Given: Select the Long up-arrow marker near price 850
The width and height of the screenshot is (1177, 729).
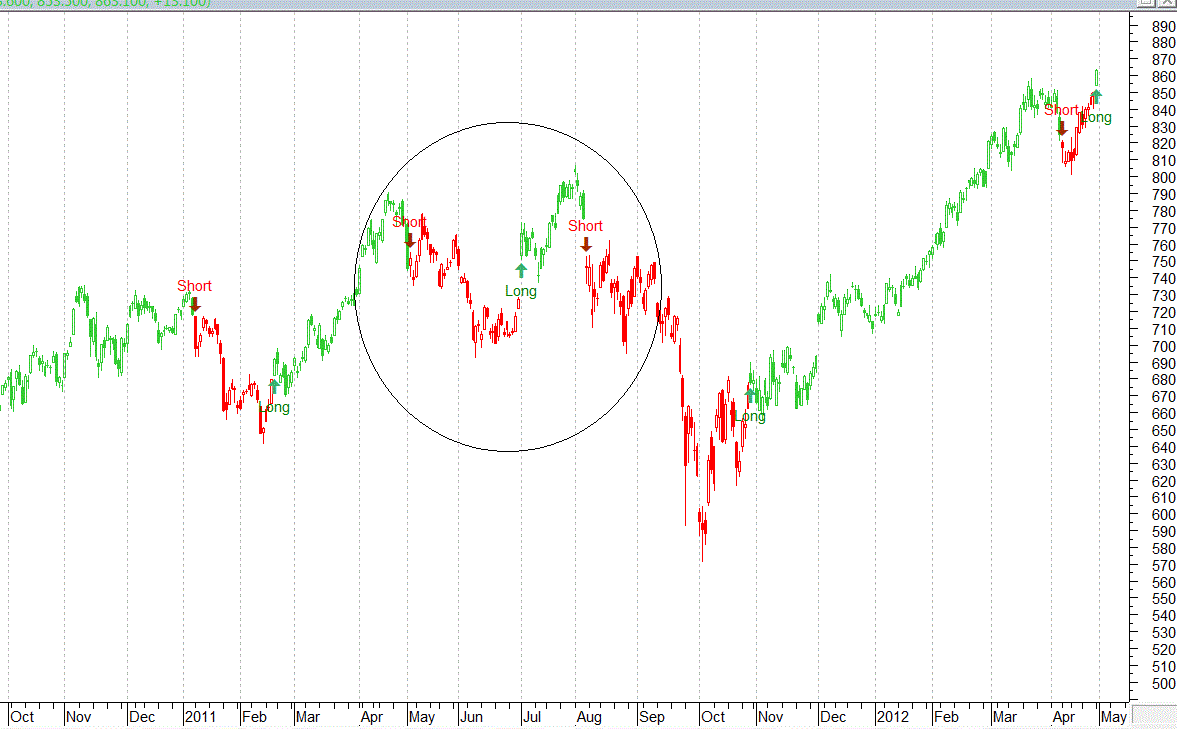Looking at the screenshot, I should [1097, 96].
